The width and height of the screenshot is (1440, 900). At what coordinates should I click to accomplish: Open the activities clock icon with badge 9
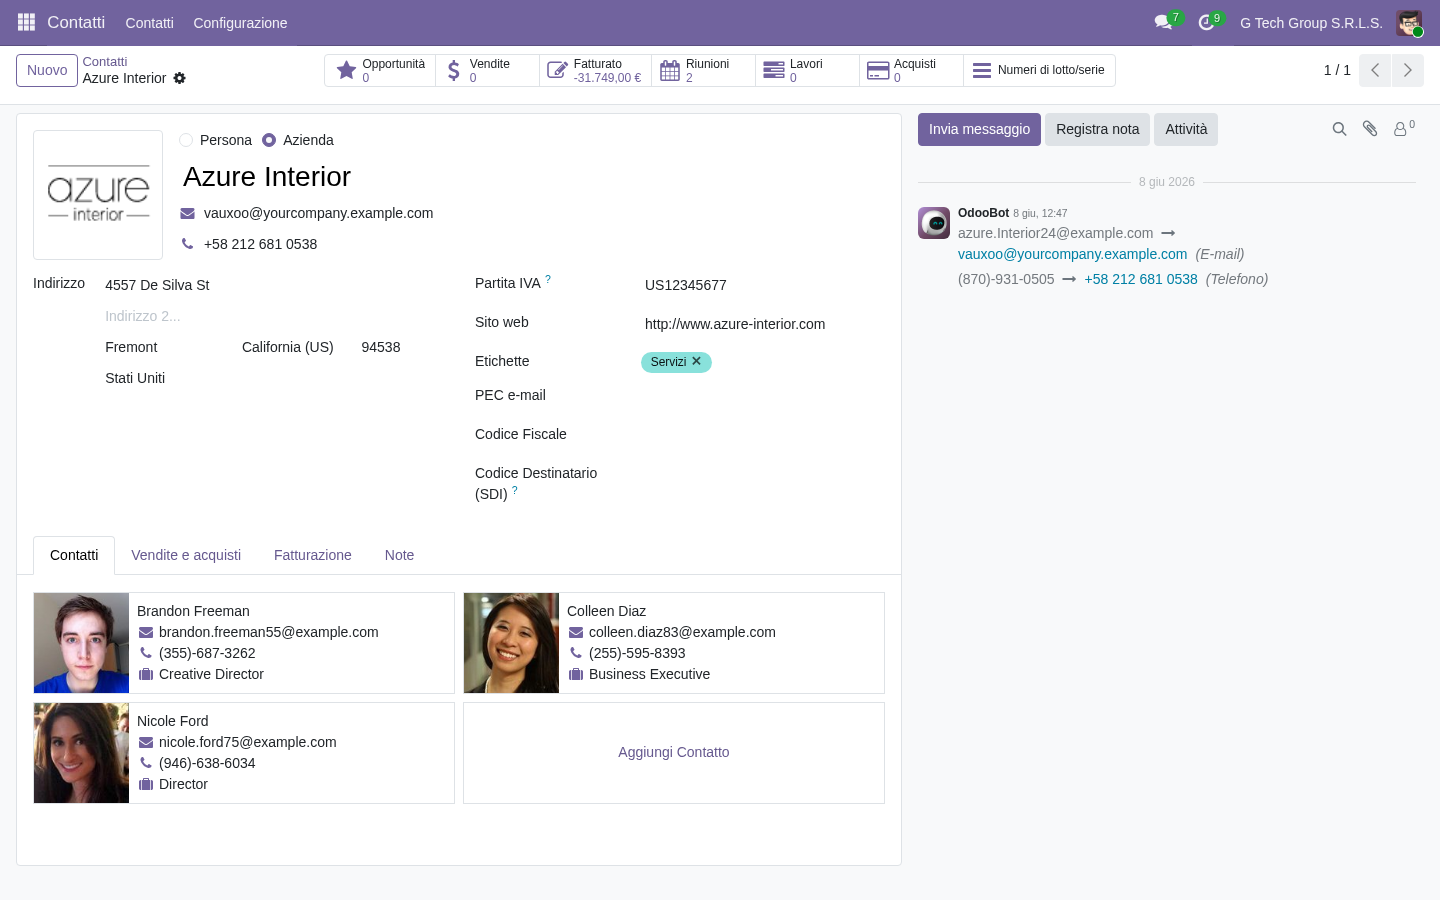coord(1207,22)
